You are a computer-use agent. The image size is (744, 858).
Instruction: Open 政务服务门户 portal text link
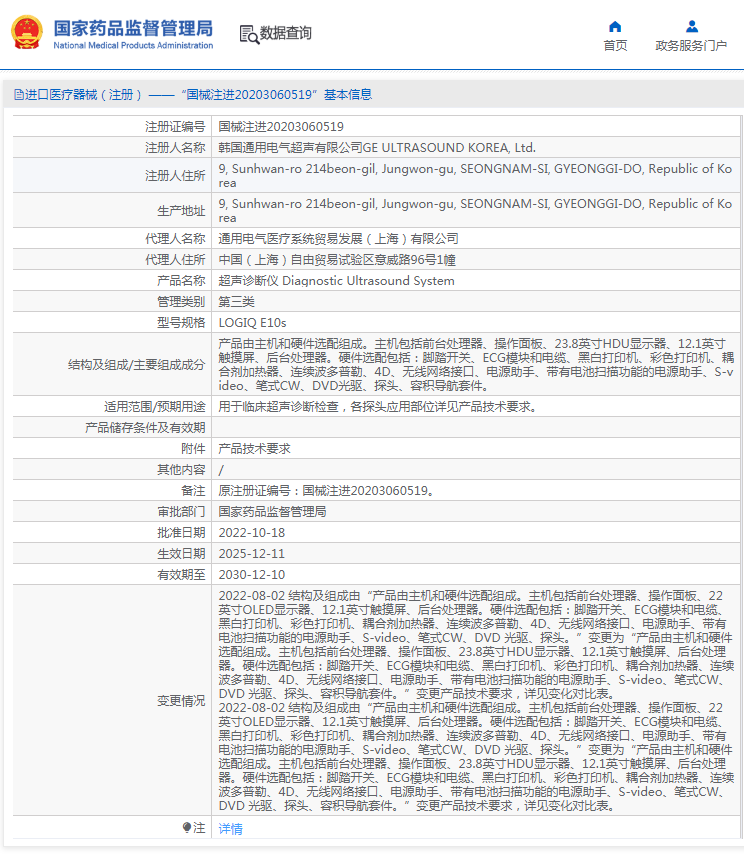pos(691,46)
